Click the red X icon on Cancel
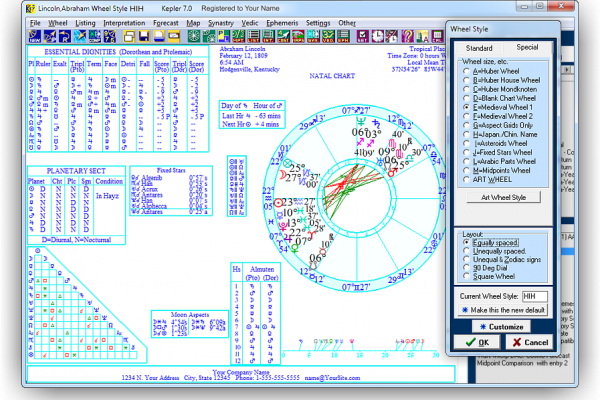 pos(517,342)
